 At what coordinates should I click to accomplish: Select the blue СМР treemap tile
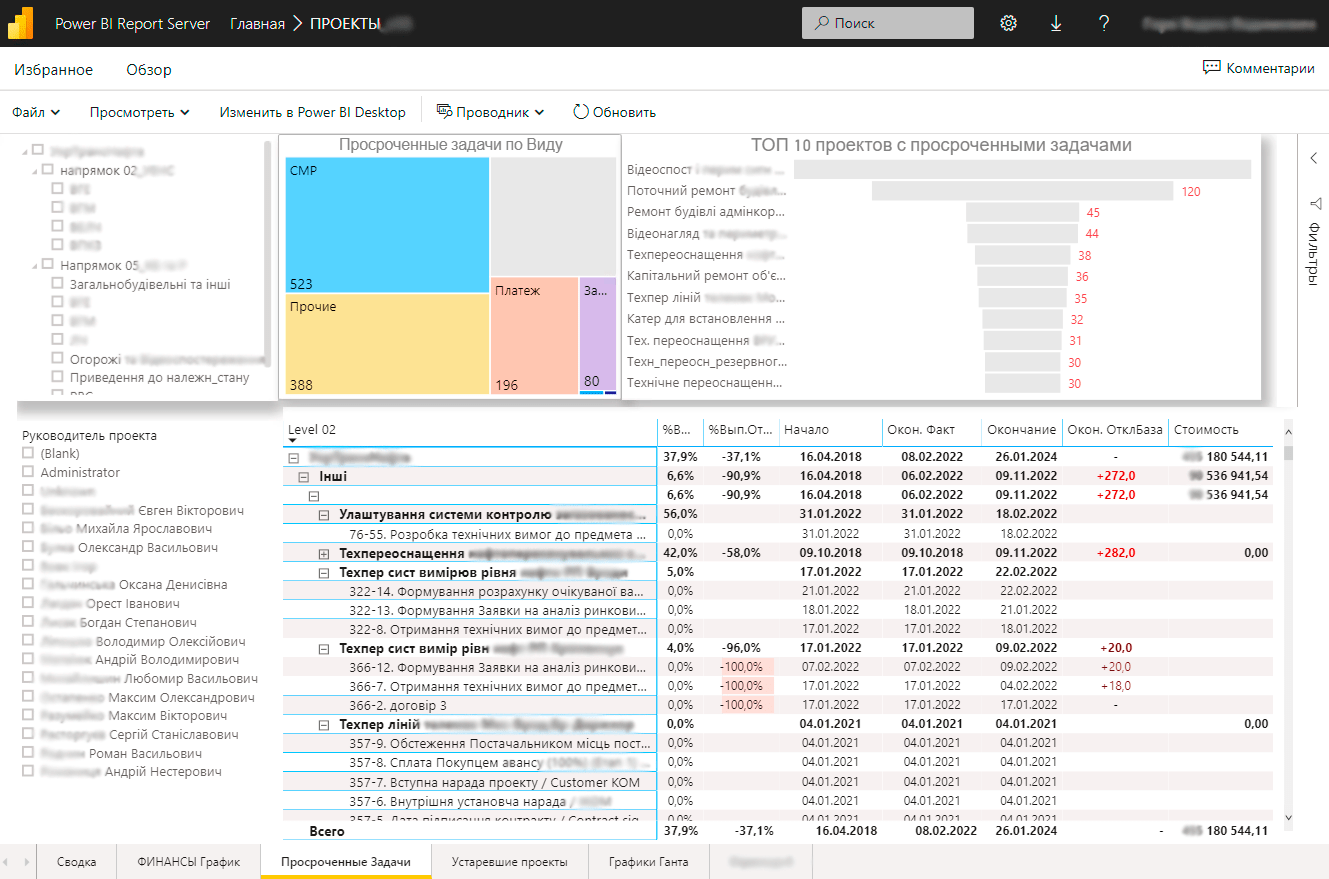387,224
